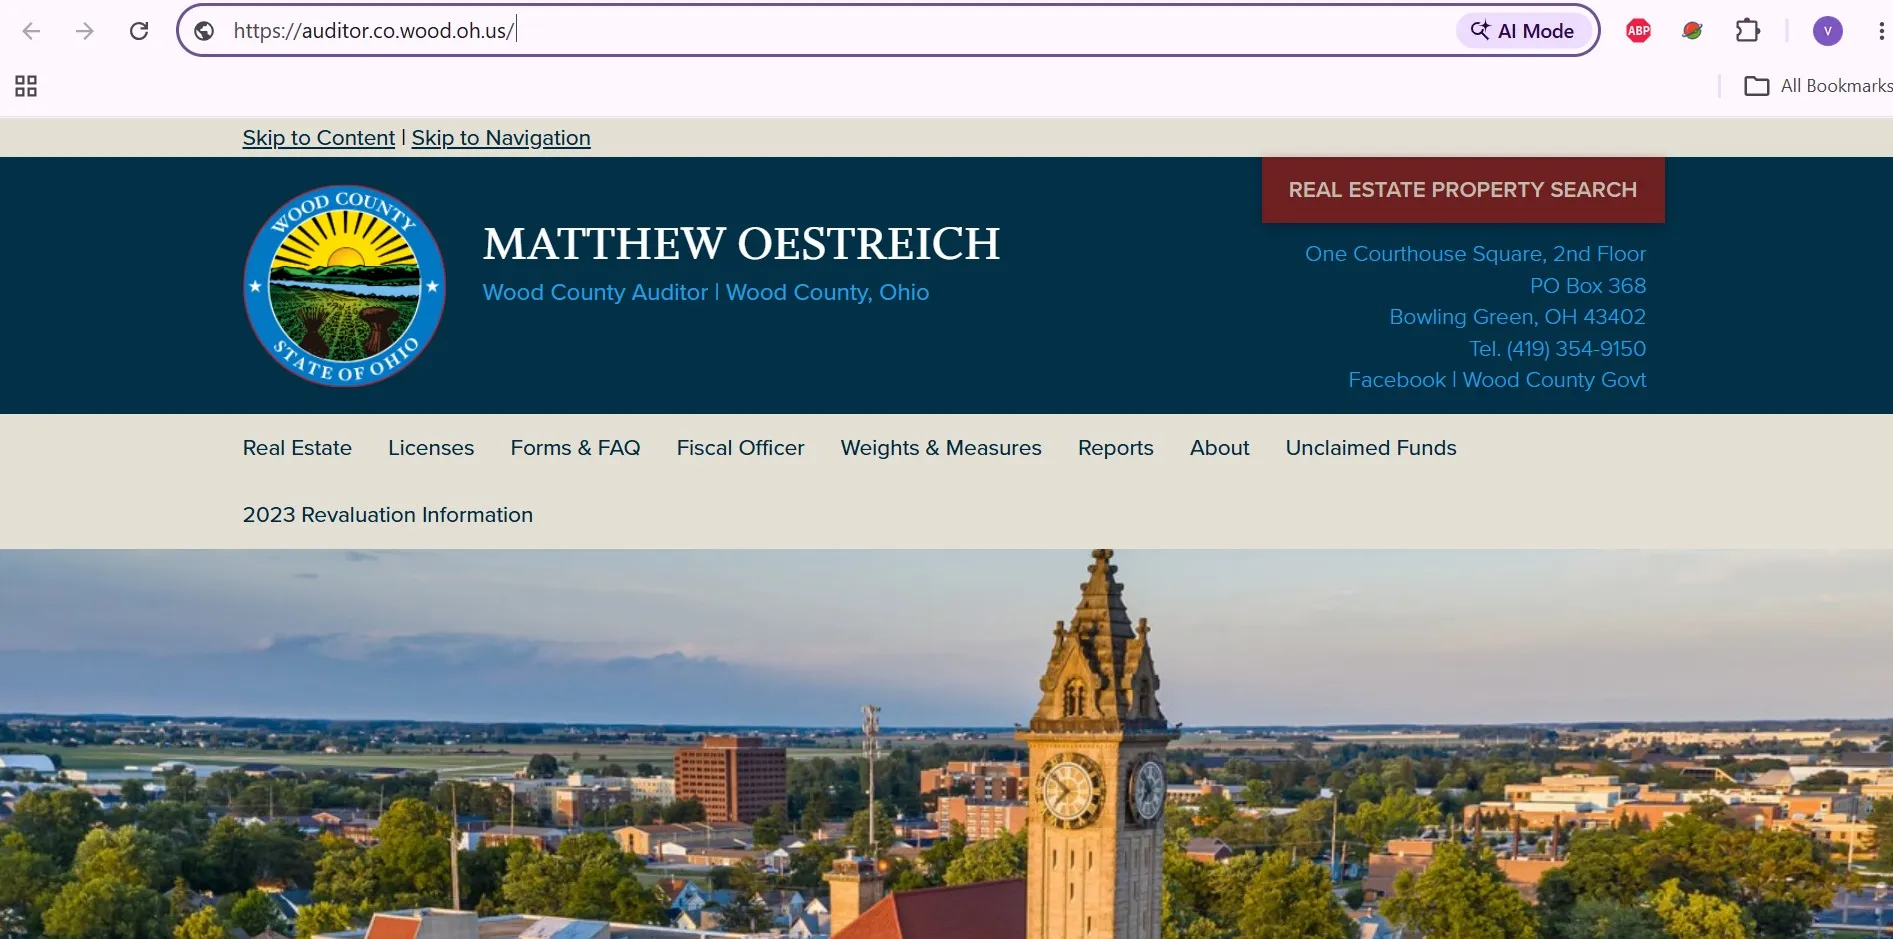Open the AI Mode button
The width and height of the screenshot is (1893, 939).
1523,31
